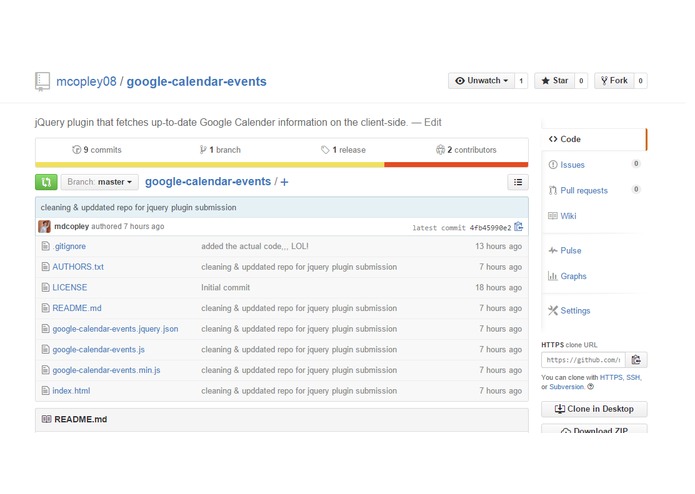Open google-calendar-events.min.js file
The image size is (695, 494).
106,370
